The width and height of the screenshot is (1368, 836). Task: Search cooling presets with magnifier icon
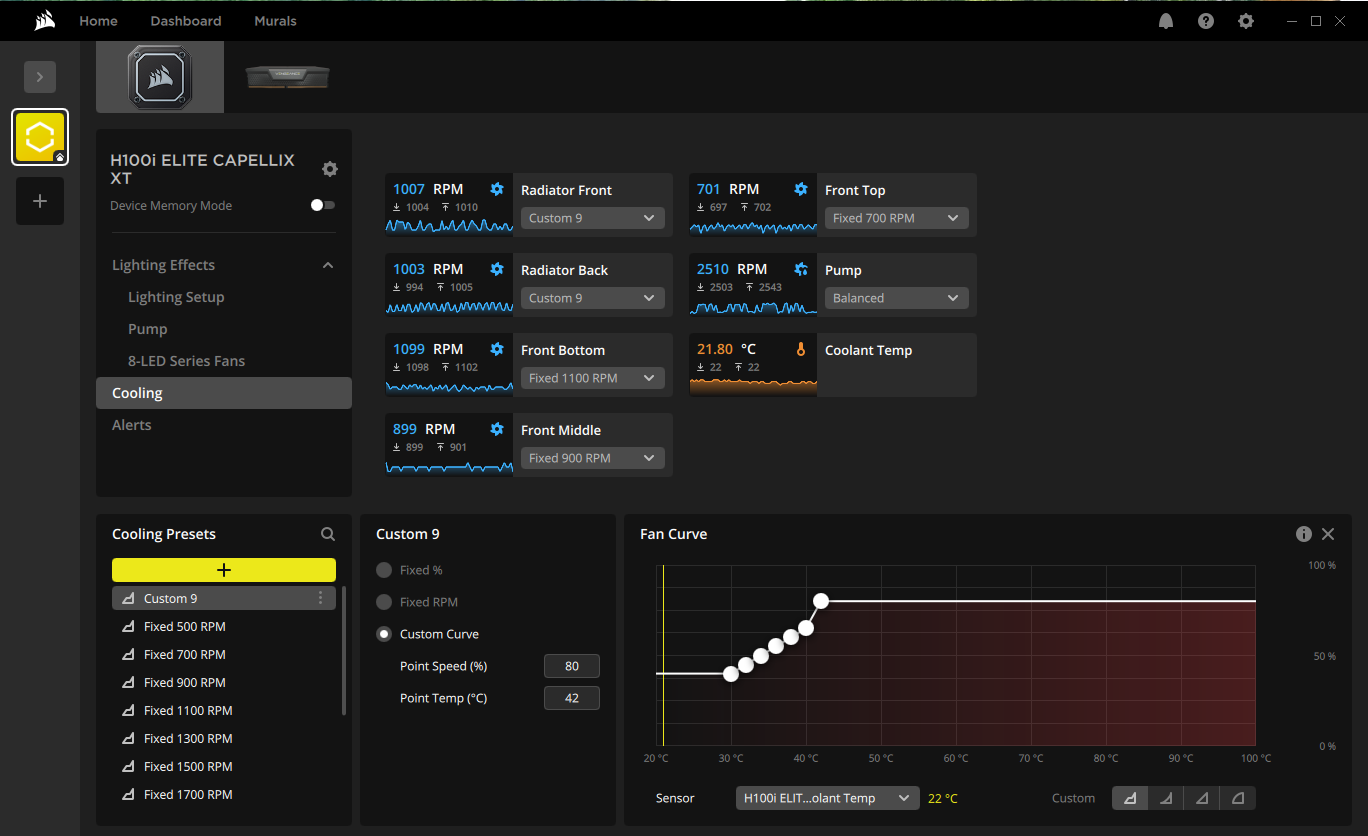point(328,534)
